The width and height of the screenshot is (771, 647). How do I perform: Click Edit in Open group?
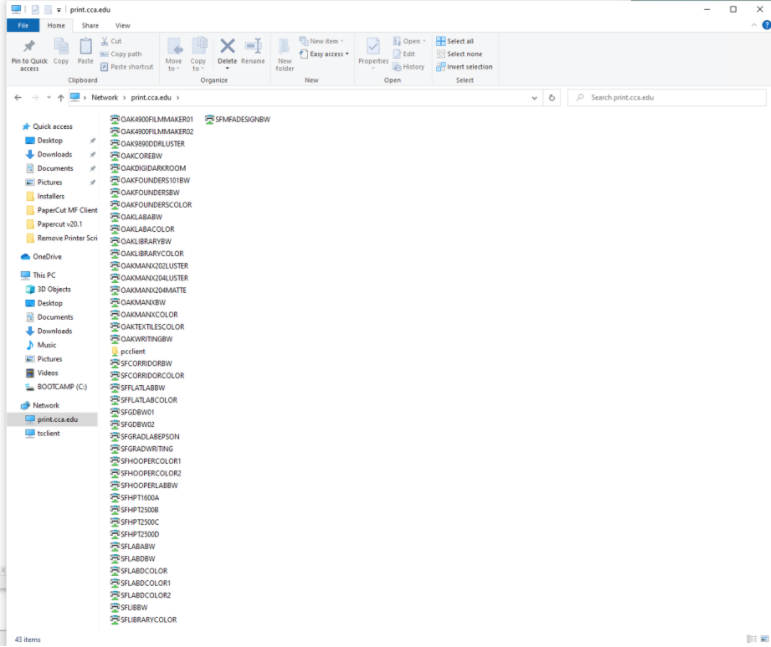point(404,54)
